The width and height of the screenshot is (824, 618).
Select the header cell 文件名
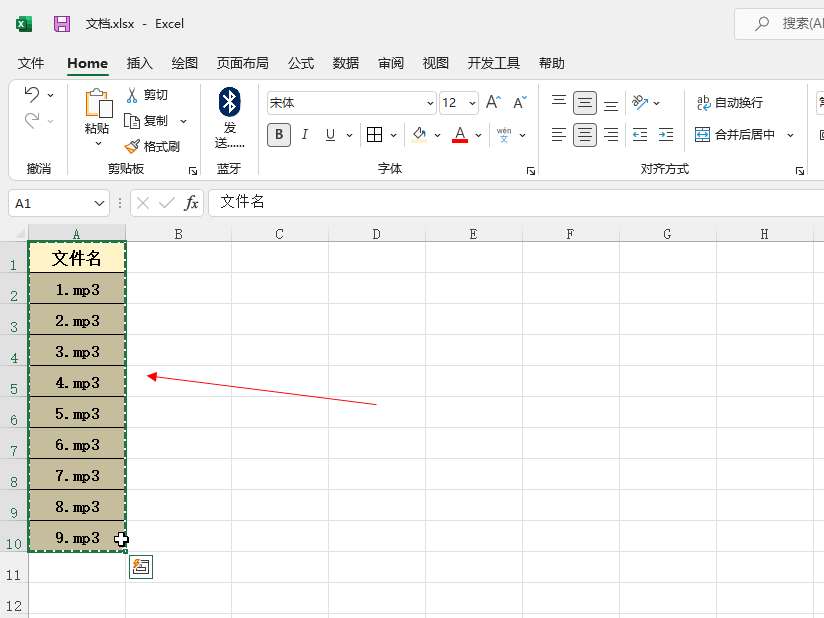click(x=77, y=258)
